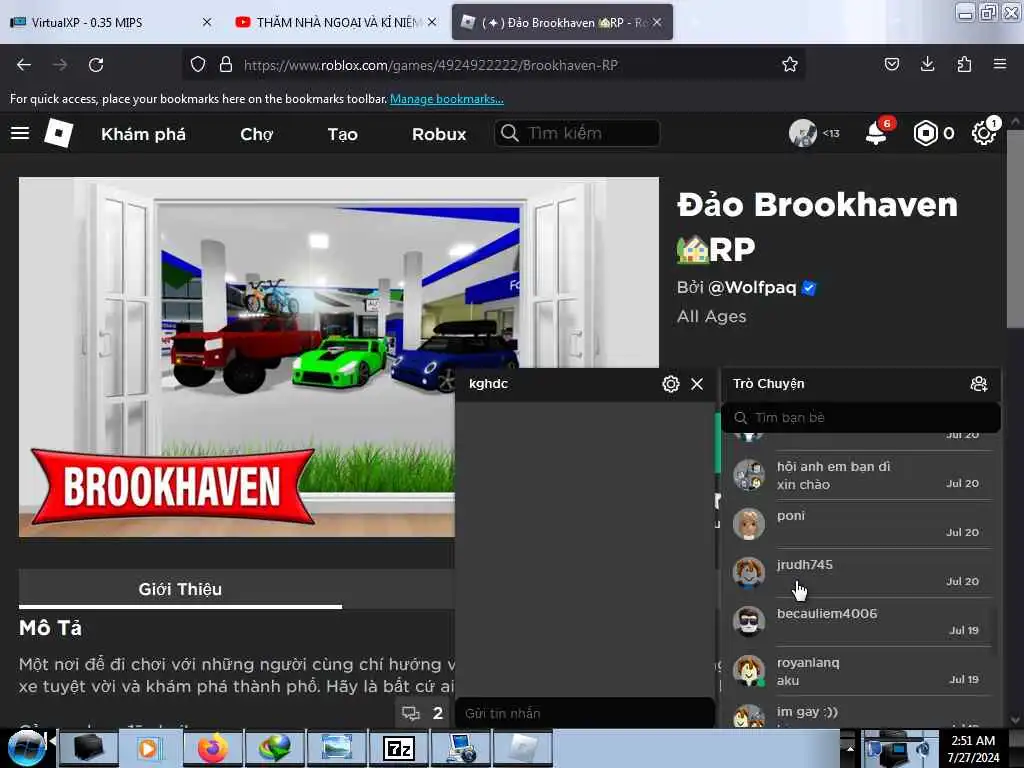The width and height of the screenshot is (1024, 768).
Task: Open the notifications bell with 6 alerts
Action: 876,133
